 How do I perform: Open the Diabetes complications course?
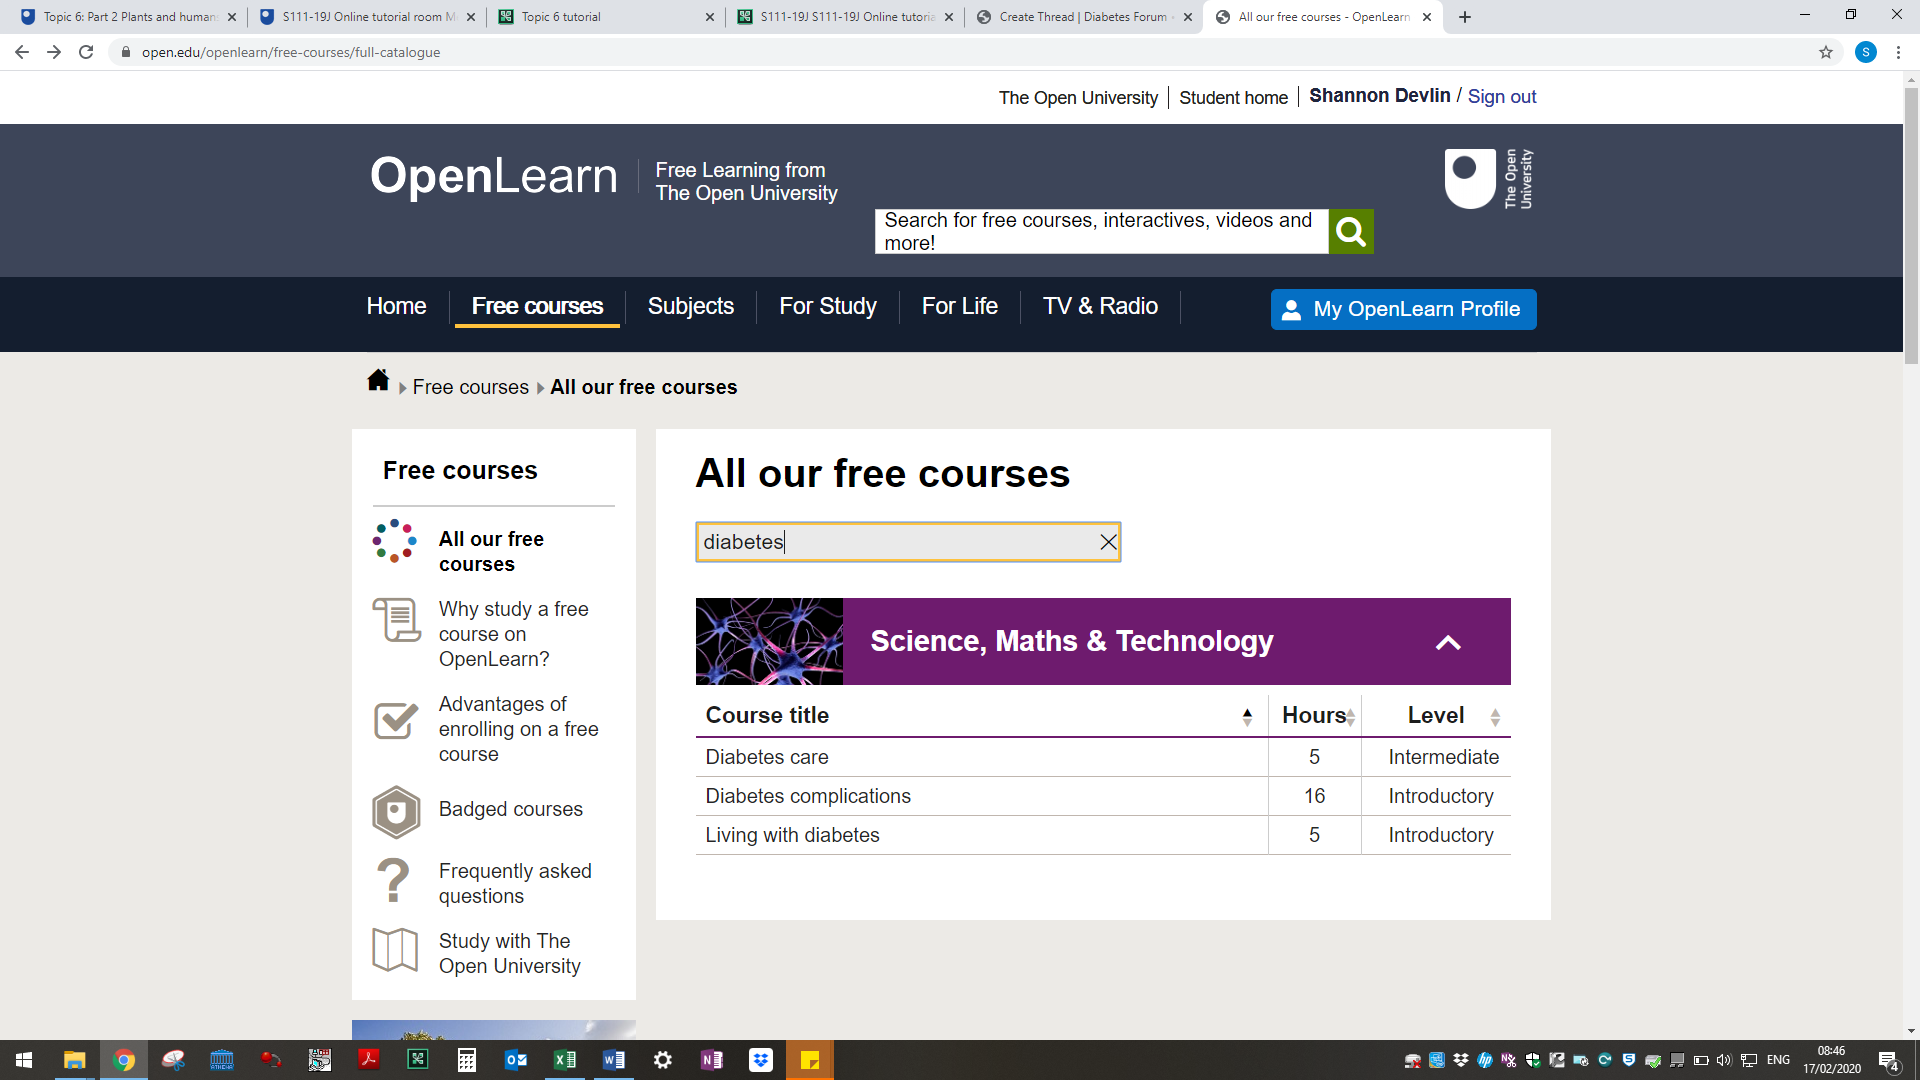(x=808, y=797)
